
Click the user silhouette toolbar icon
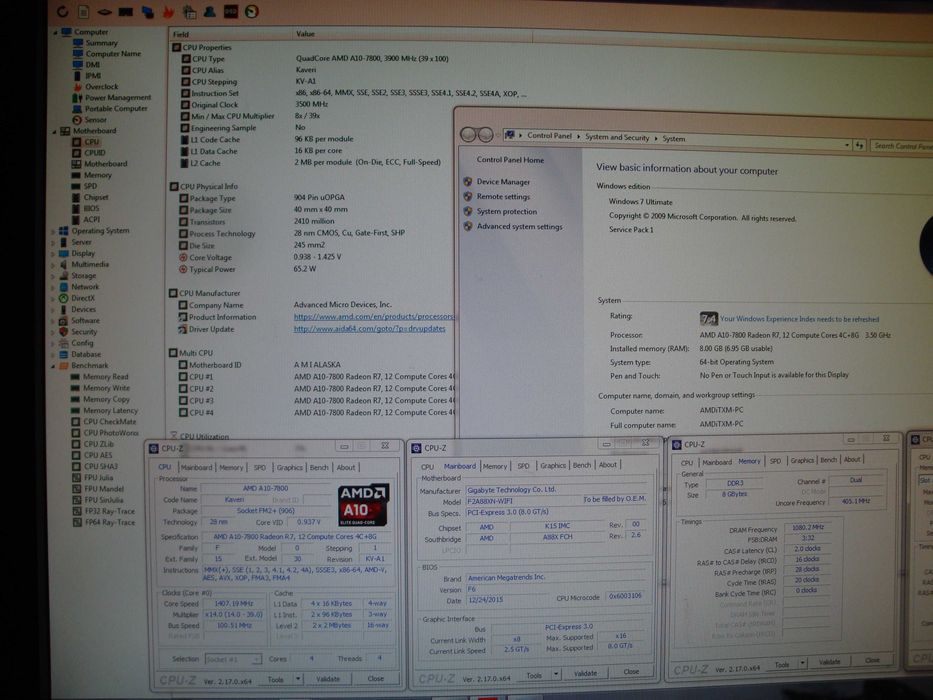tap(210, 11)
